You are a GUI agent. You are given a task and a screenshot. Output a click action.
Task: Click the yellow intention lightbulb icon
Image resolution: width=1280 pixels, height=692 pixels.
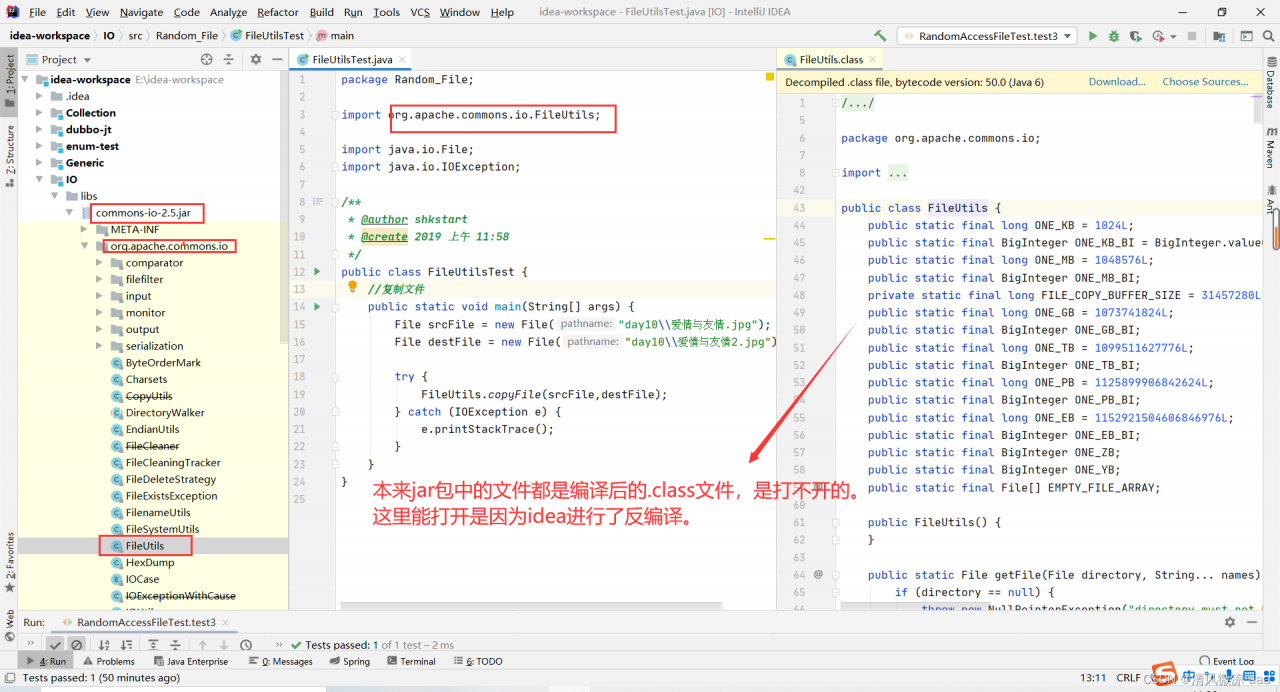pos(352,288)
